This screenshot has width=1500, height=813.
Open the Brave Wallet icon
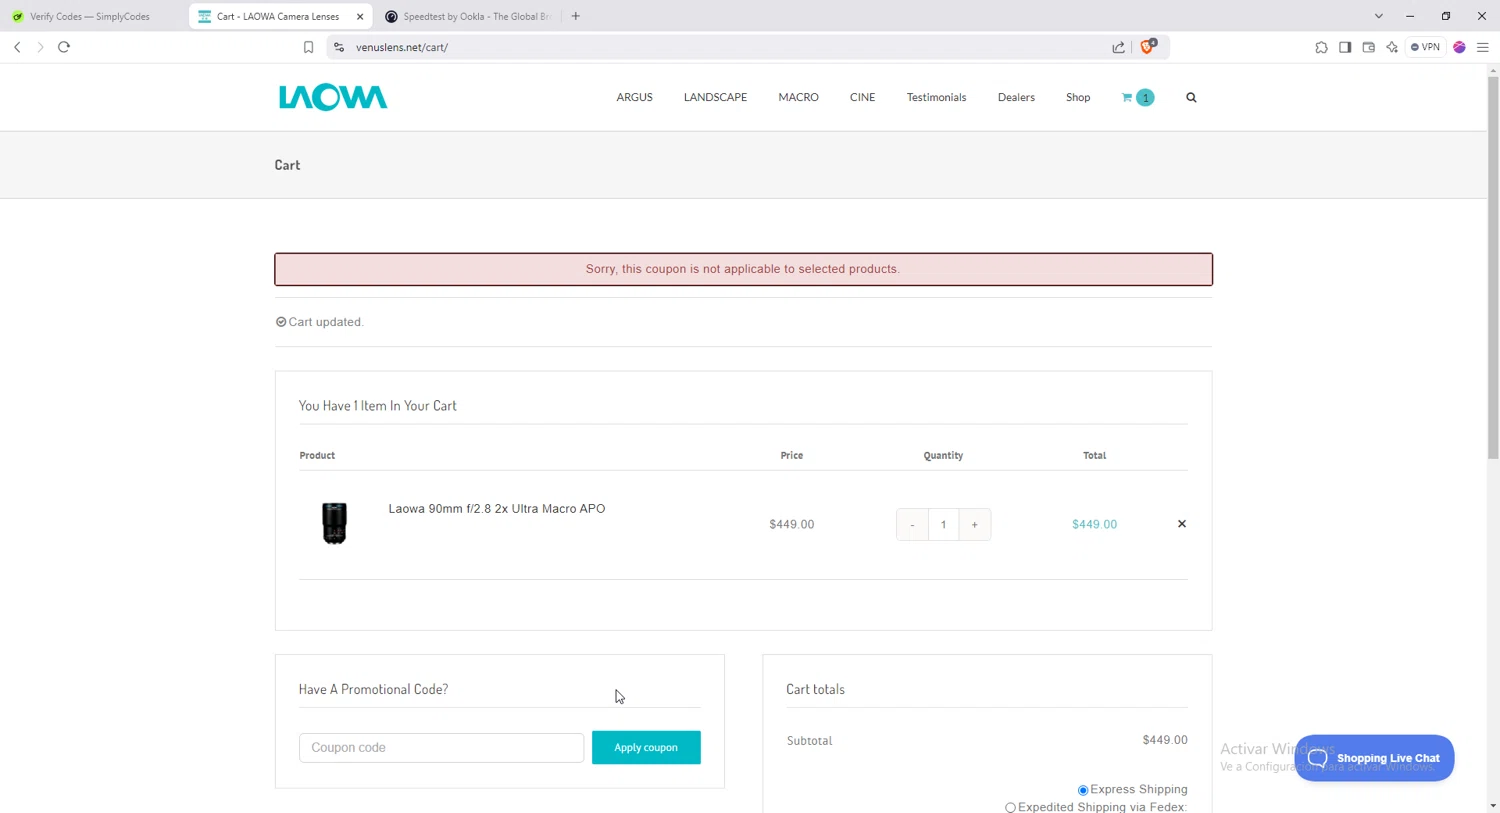[x=1368, y=47]
